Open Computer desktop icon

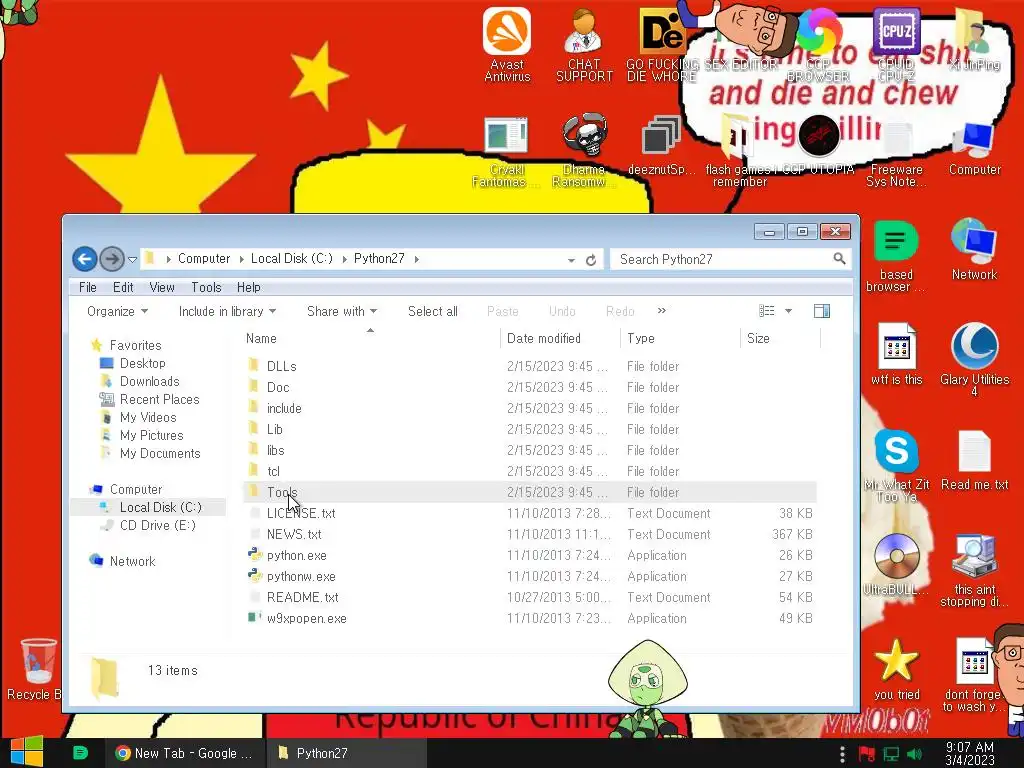pyautogui.click(x=974, y=148)
